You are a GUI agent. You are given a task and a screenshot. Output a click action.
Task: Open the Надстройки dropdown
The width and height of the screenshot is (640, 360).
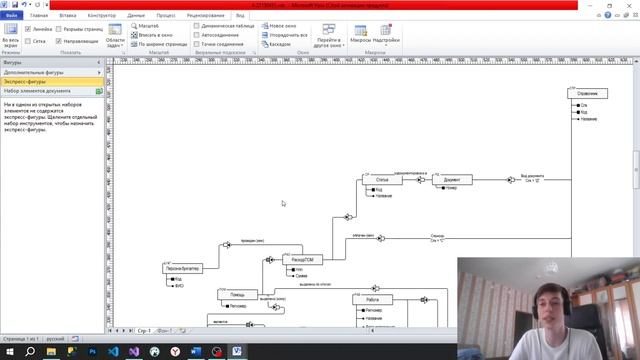tap(386, 36)
